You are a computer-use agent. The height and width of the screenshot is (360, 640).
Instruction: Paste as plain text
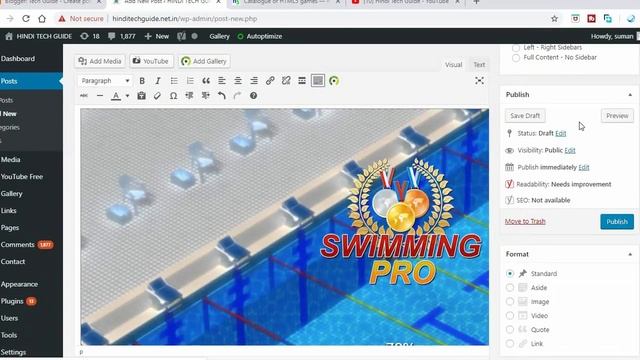(142, 96)
